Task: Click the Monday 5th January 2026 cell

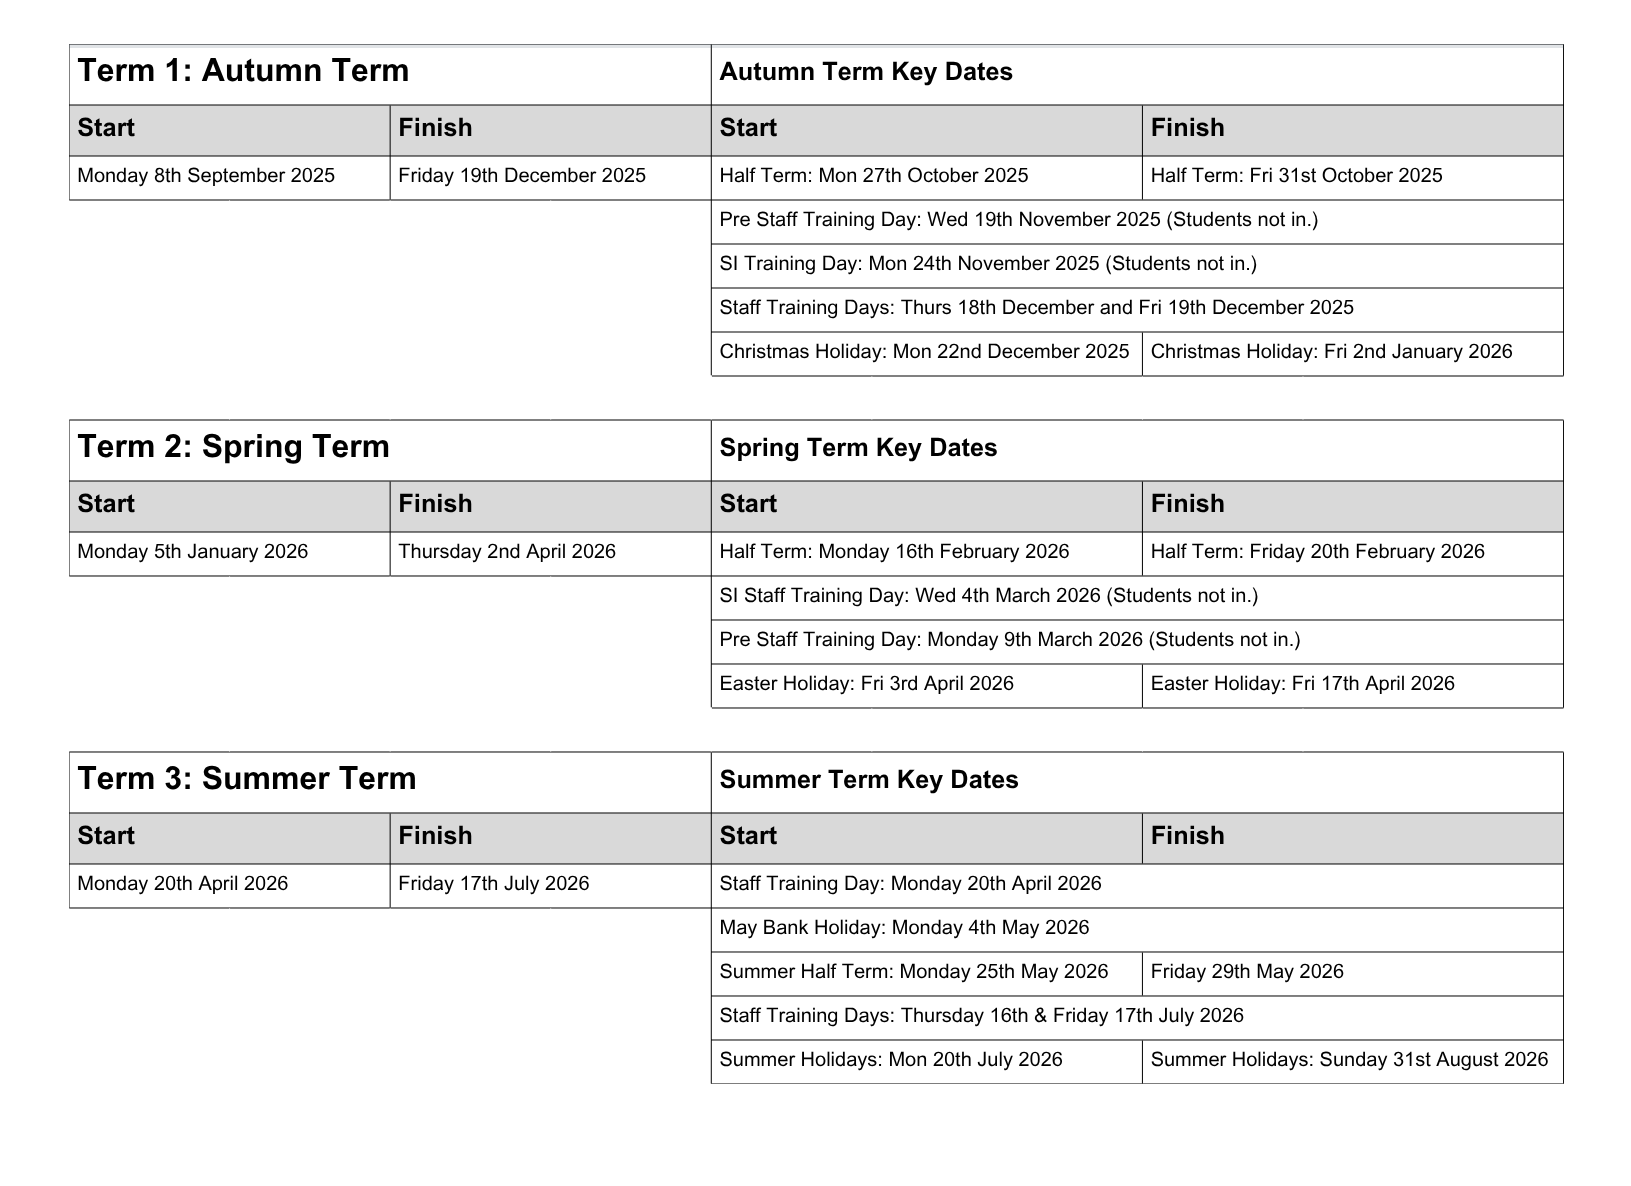Action: click(x=193, y=552)
